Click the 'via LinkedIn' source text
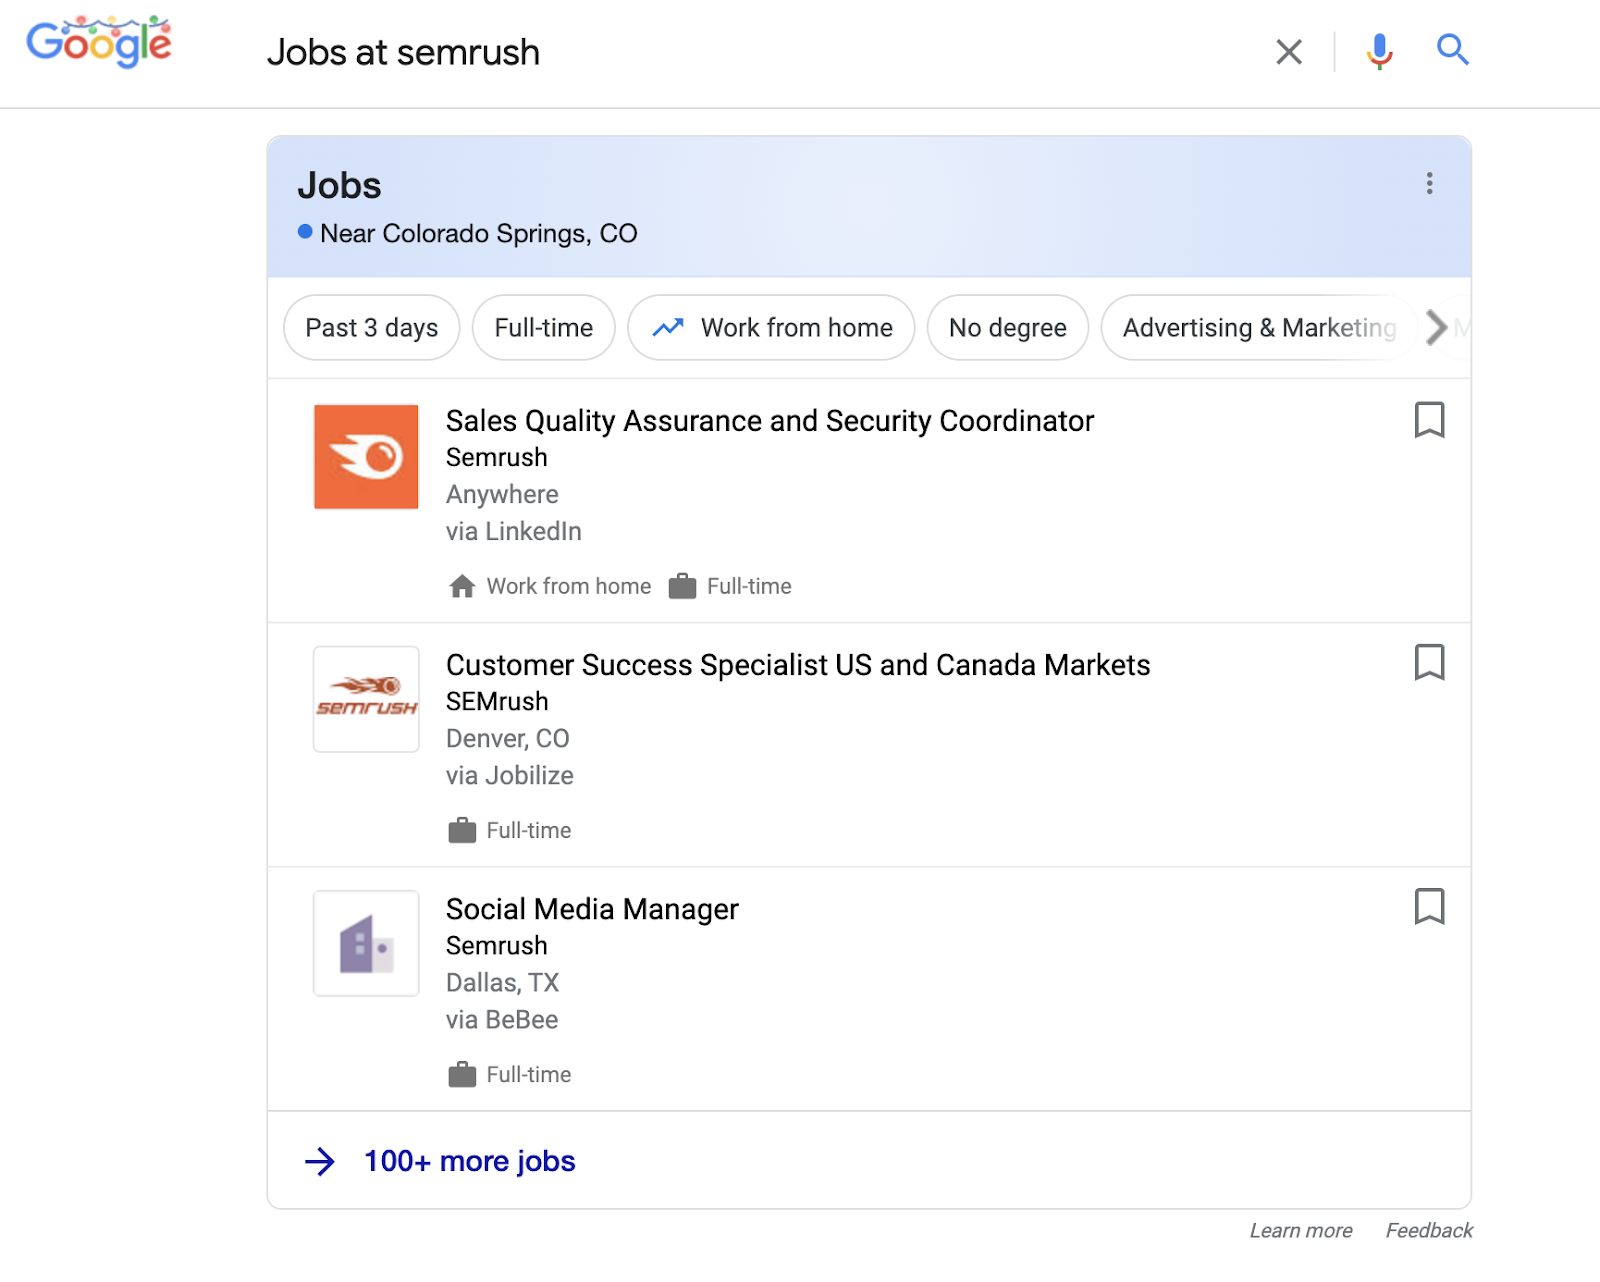The width and height of the screenshot is (1600, 1282). 514,531
